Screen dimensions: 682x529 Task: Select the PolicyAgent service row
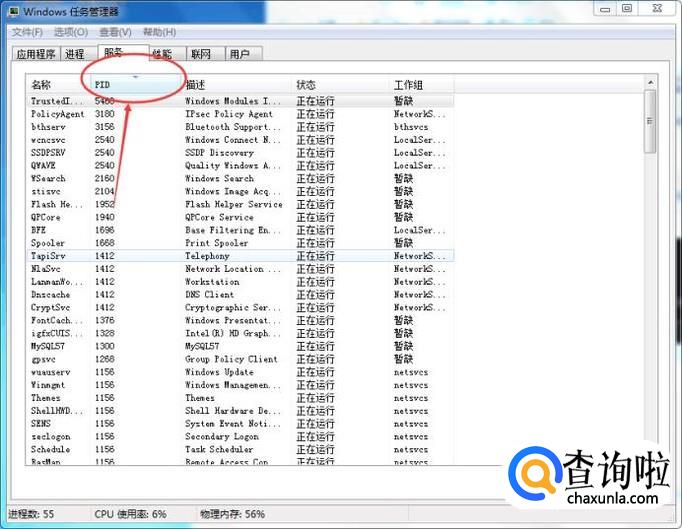click(240, 114)
